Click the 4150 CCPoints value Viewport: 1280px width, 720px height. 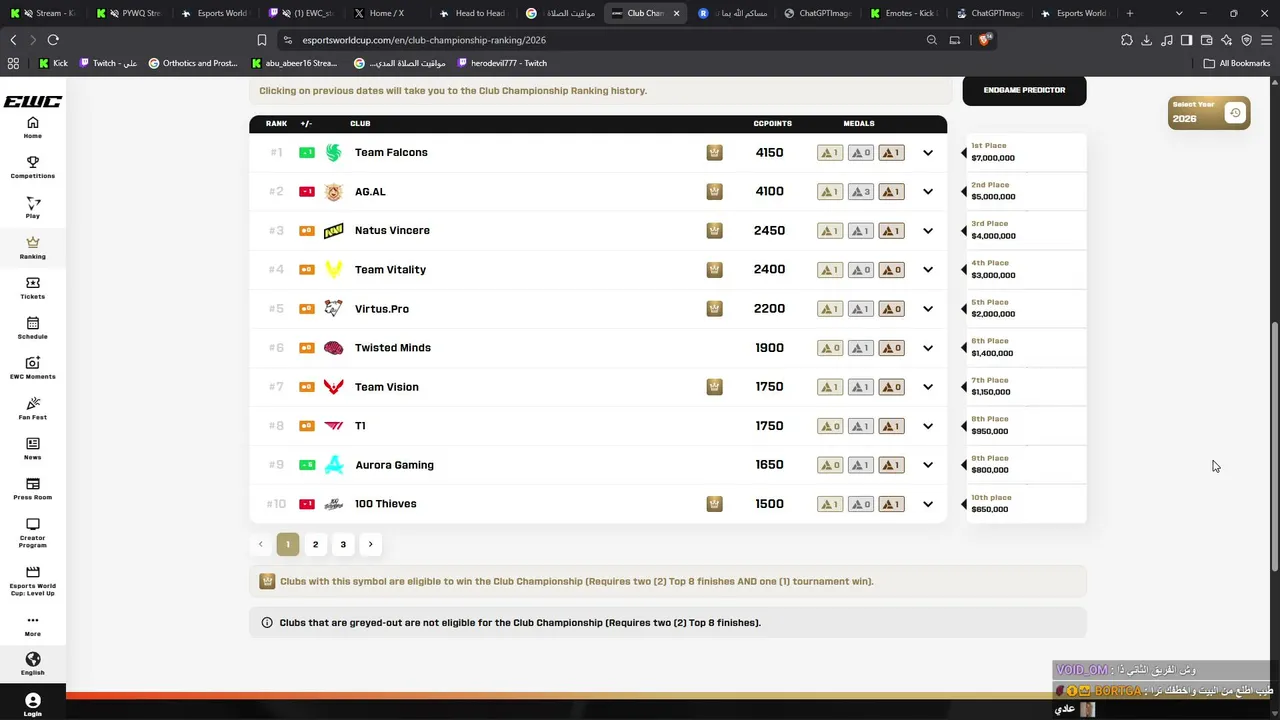click(769, 153)
